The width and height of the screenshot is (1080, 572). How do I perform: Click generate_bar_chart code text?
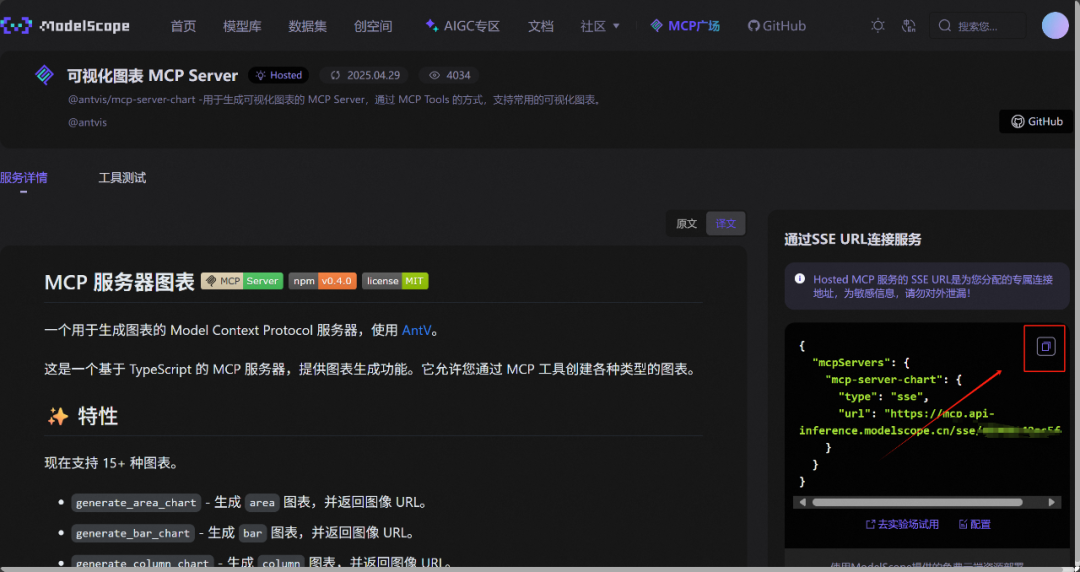[x=133, y=533]
